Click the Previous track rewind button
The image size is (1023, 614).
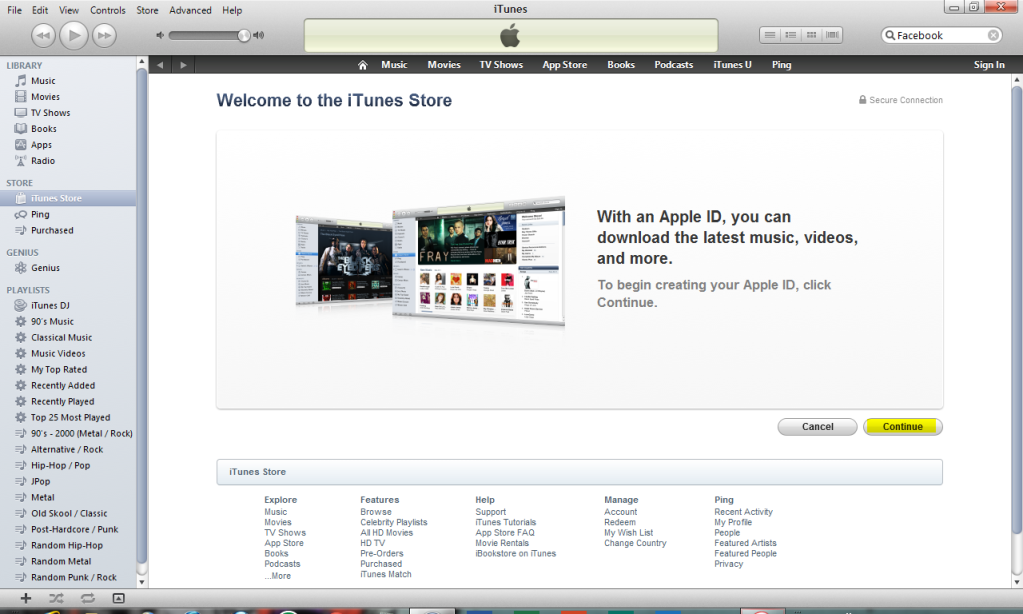43,35
